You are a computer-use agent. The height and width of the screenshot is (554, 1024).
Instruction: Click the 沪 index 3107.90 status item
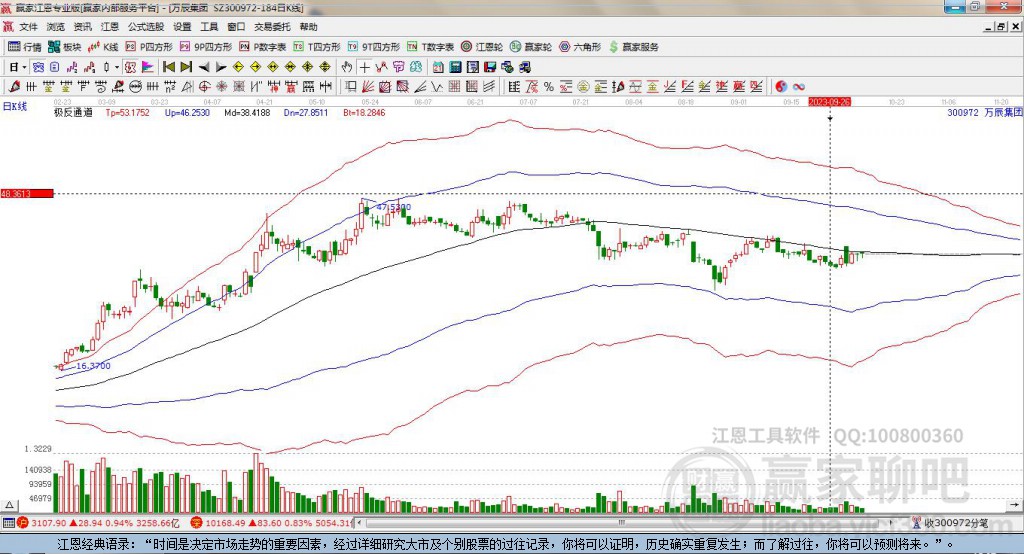(99, 523)
